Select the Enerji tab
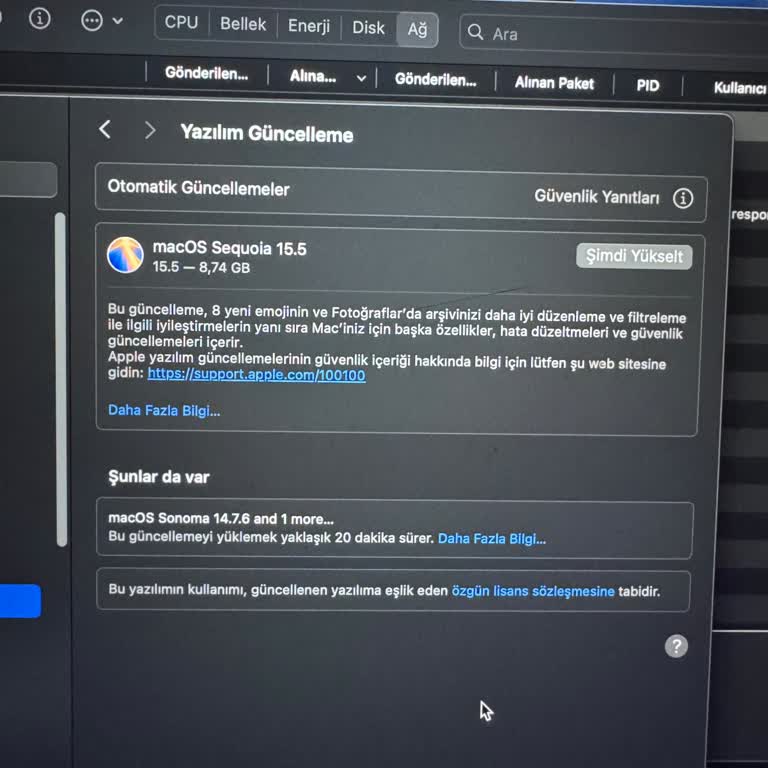 (x=309, y=26)
